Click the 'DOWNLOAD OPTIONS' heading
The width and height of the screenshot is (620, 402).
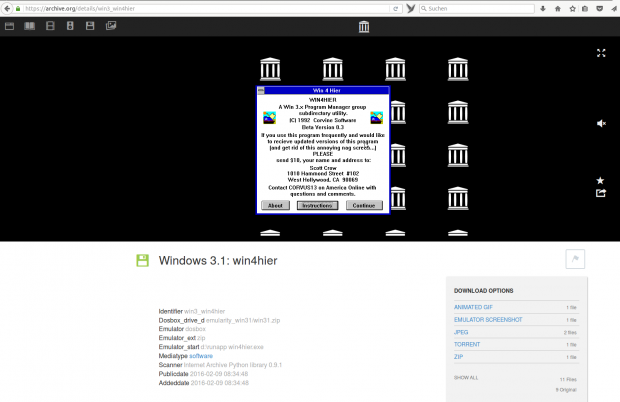point(483,291)
